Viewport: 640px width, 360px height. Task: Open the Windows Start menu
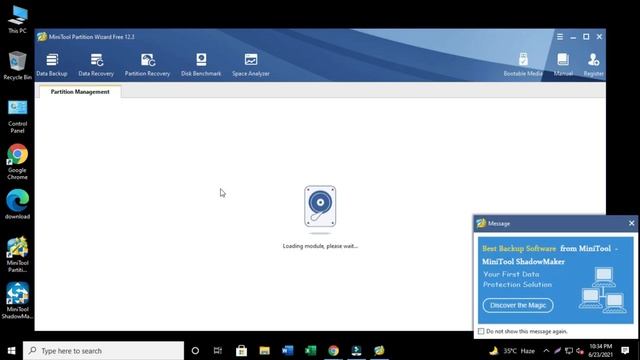pyautogui.click(x=11, y=351)
